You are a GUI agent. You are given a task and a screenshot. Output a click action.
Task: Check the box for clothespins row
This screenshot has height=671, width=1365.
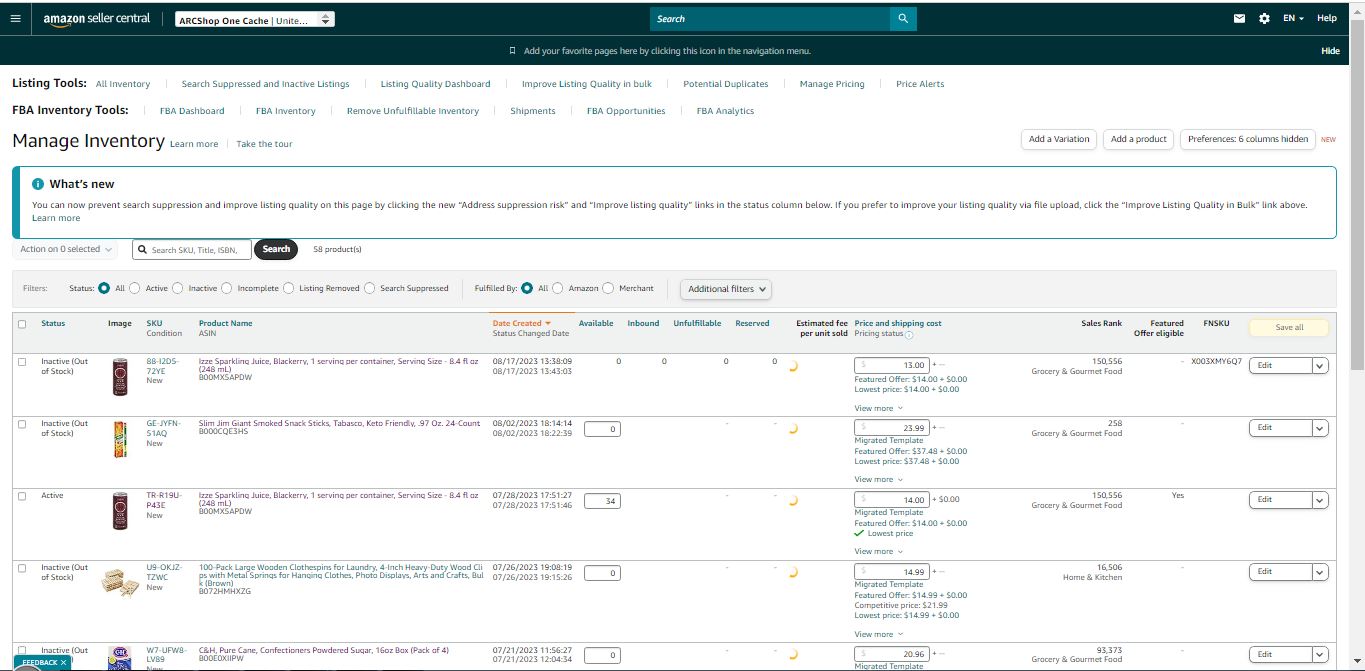(x=23, y=568)
